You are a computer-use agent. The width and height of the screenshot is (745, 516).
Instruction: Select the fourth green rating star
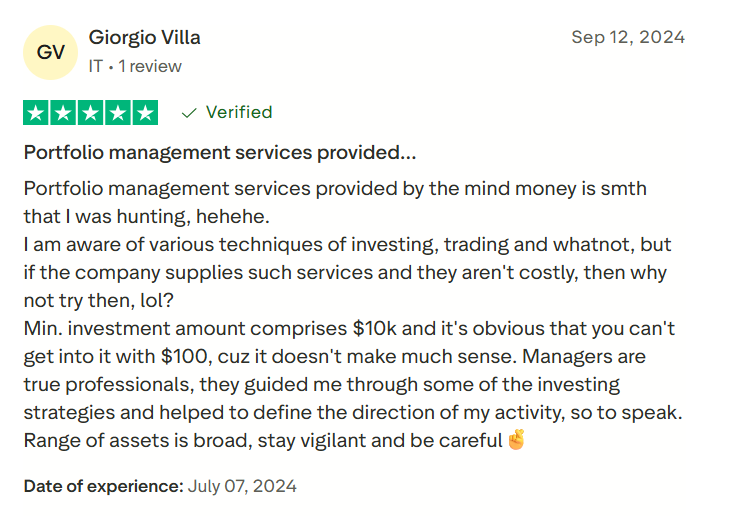(117, 113)
